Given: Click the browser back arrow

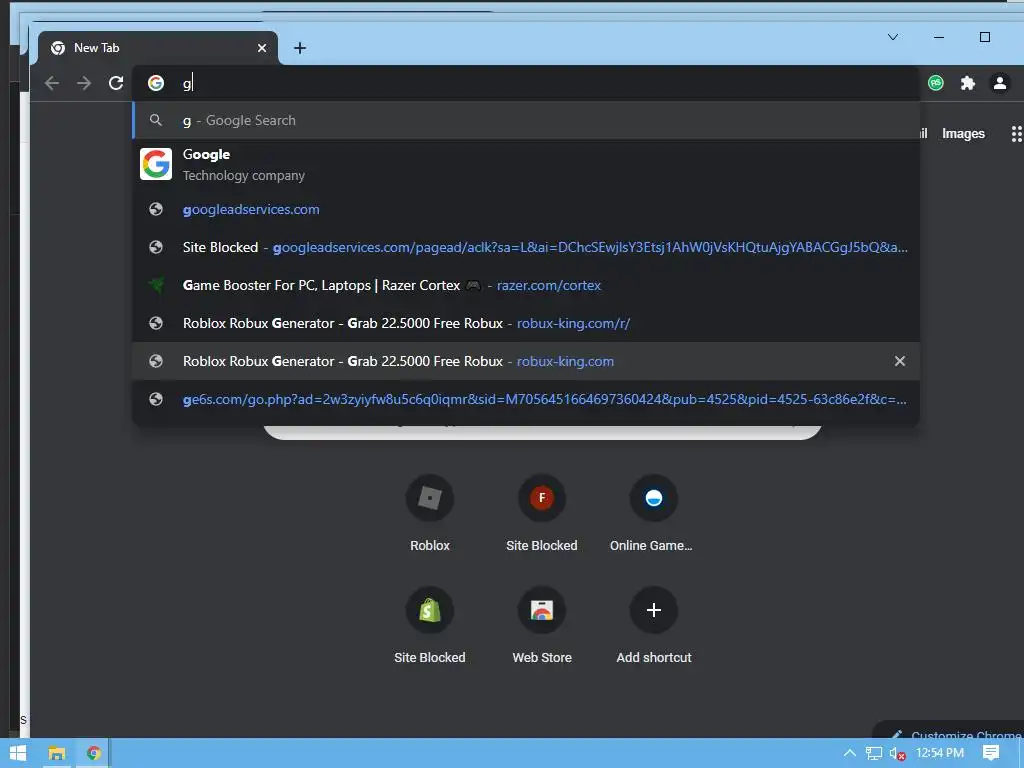Looking at the screenshot, I should tap(52, 83).
